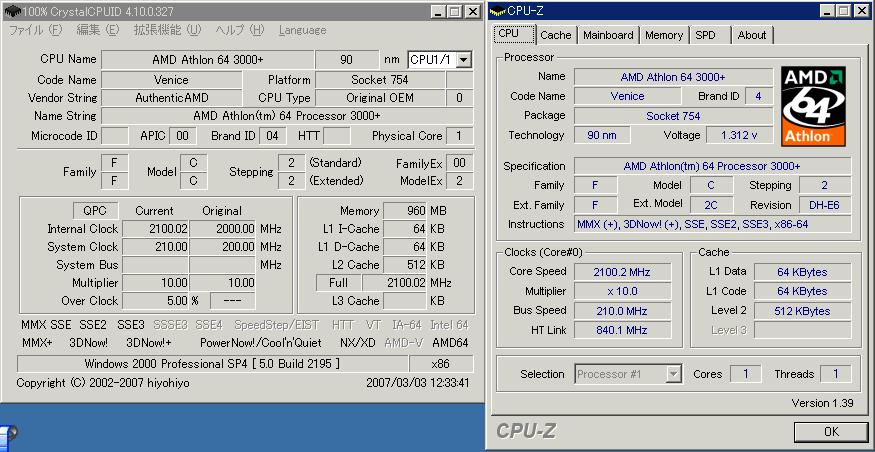Click the Code Name Venice field in CrystalCPUID

171,80
